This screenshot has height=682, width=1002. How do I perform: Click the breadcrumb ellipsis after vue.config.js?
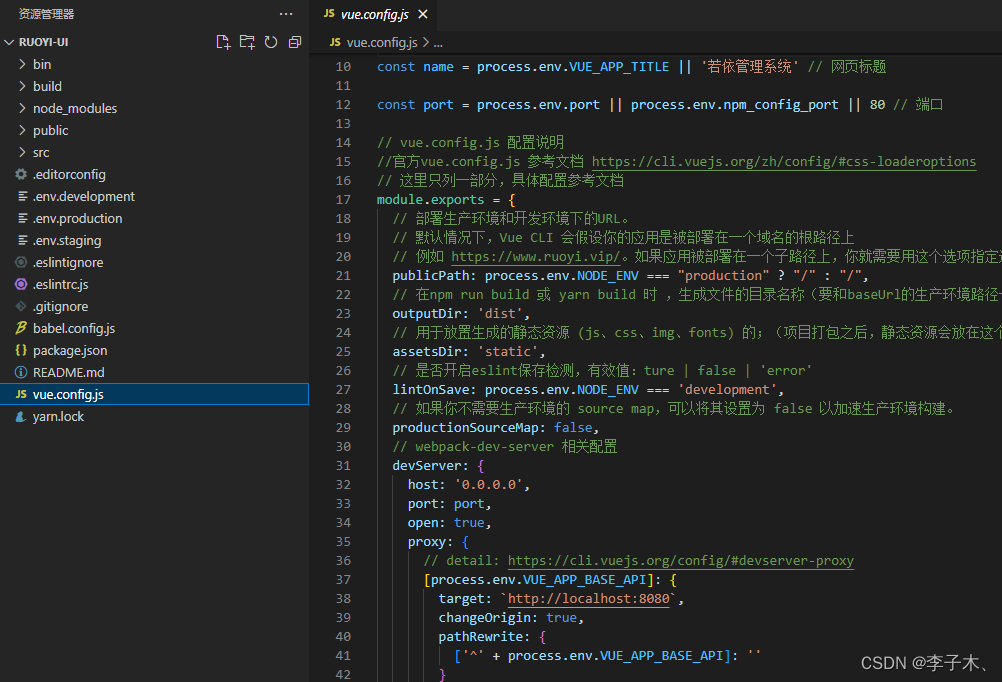438,43
